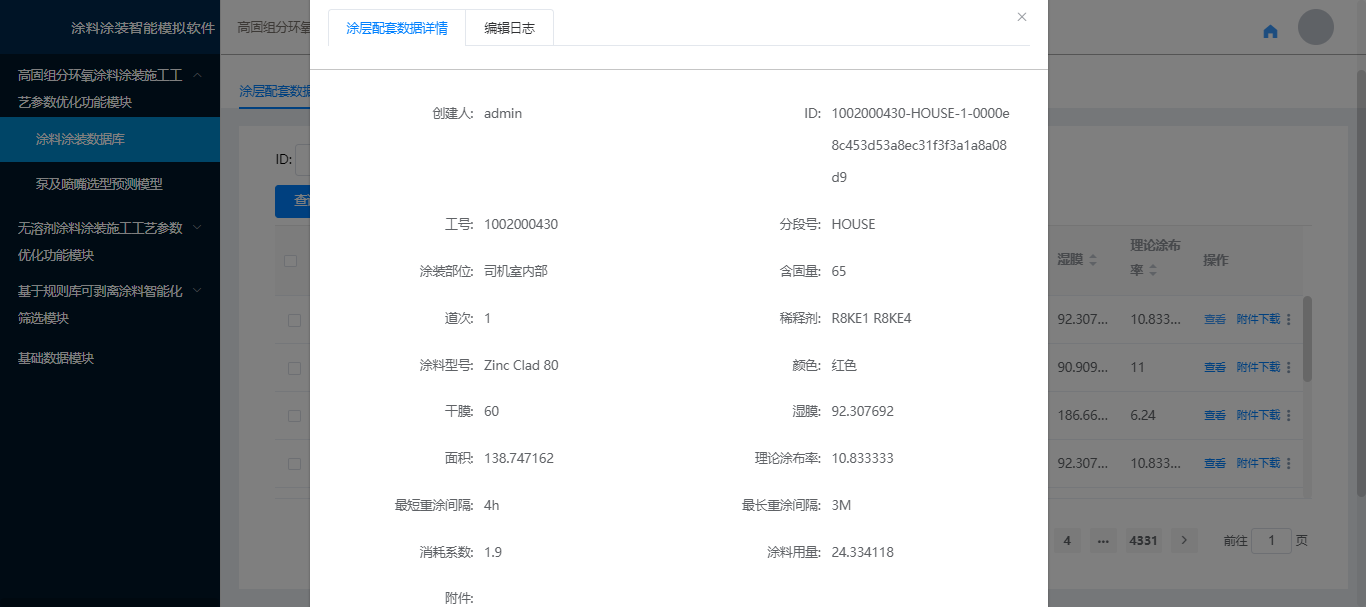Click 附件下载 for the 186.66 row
Screen dimensions: 1366x607
click(x=1257, y=415)
